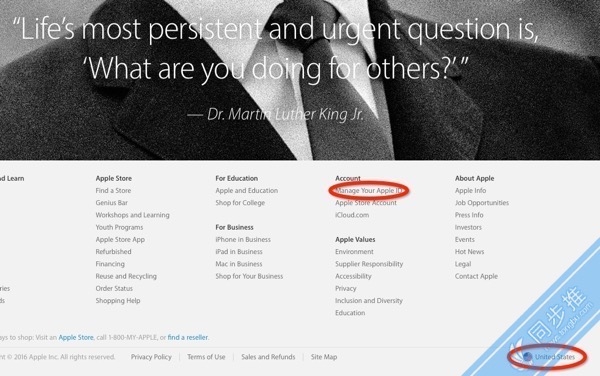Screen dimensions: 600x376
Task: Click Job Opportunities link
Action: (x=482, y=203)
